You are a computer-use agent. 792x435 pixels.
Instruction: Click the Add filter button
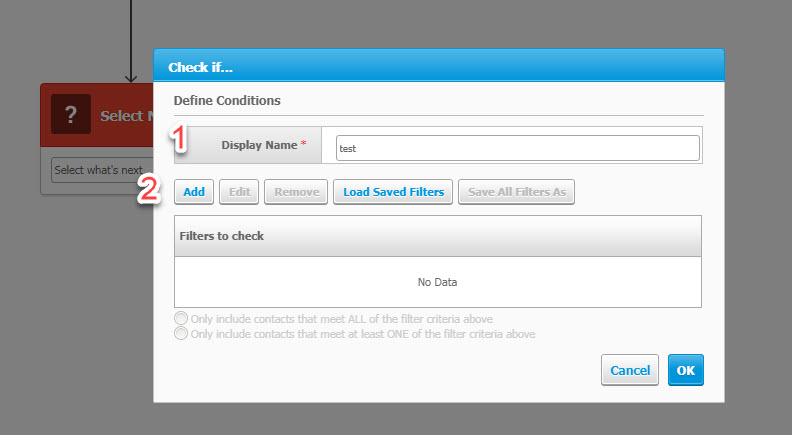[x=194, y=192]
